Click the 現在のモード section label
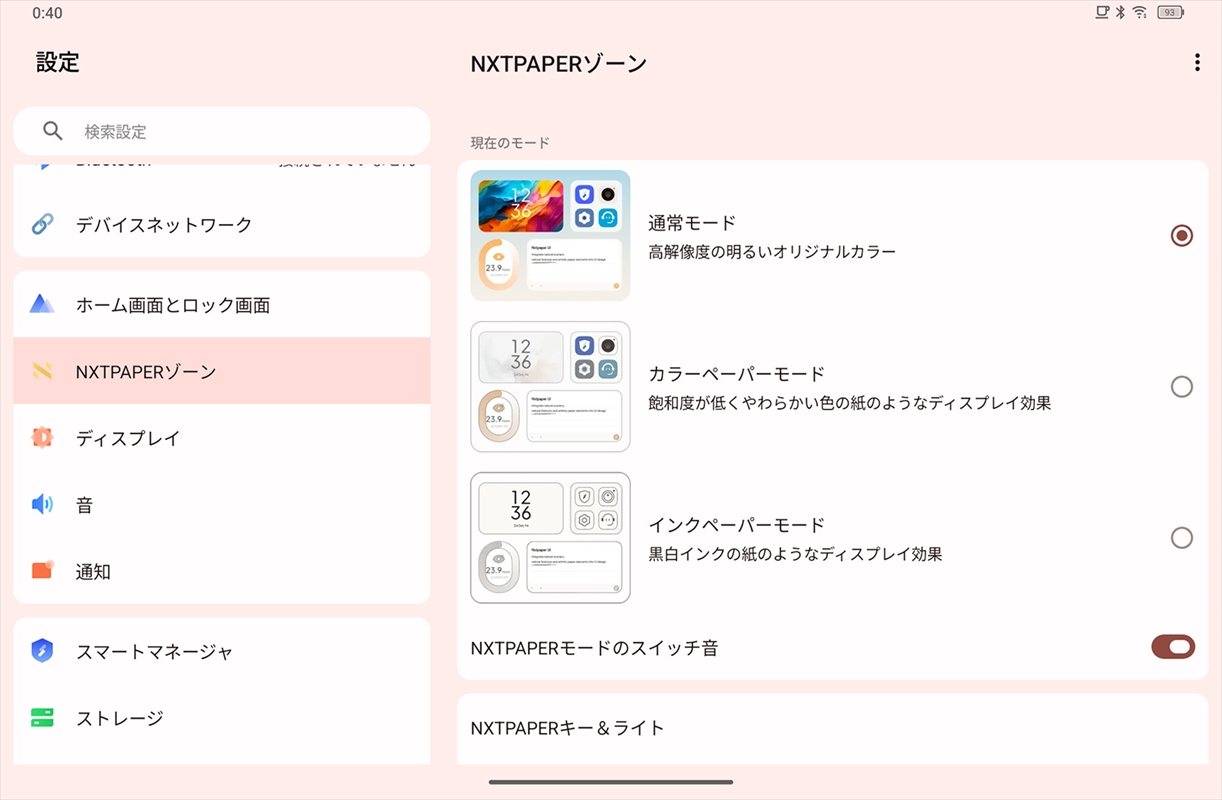1222x800 pixels. [510, 143]
